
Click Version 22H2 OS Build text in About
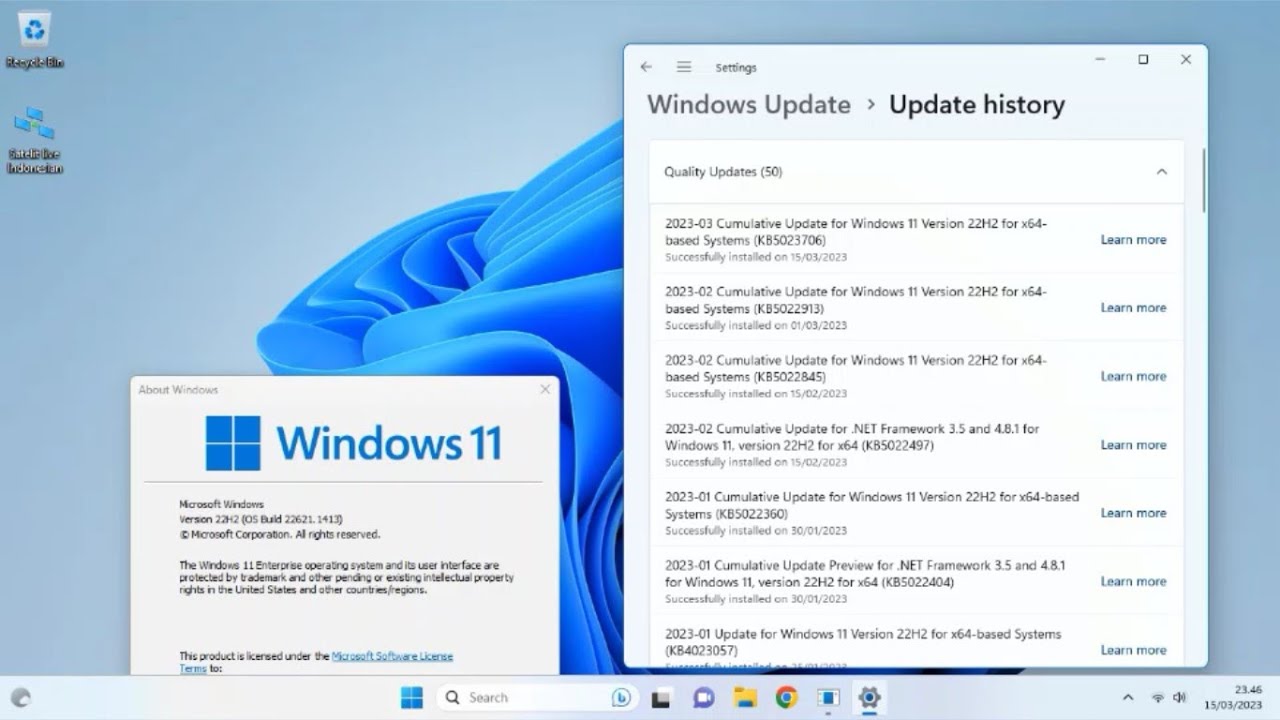(261, 520)
